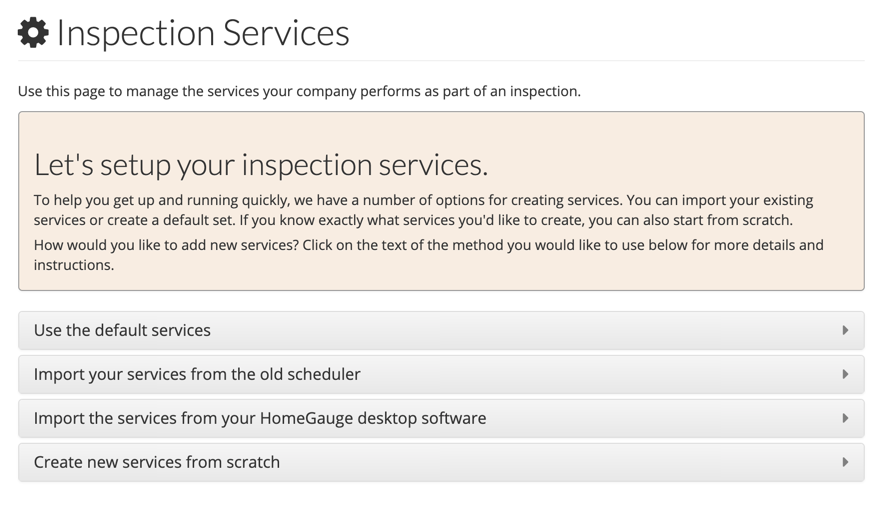Click the 'old scheduler' words in the second option

308,374
